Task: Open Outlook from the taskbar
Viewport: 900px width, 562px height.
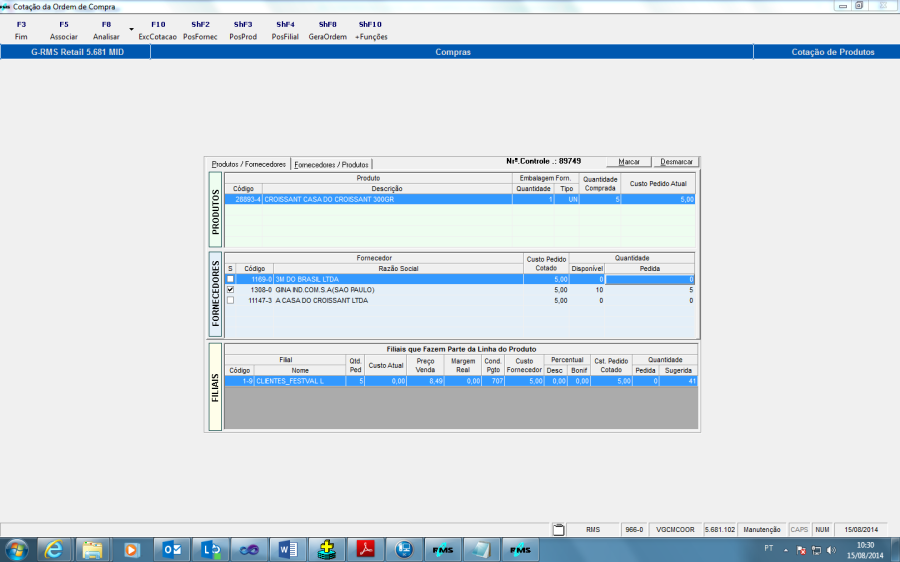Action: click(x=172, y=550)
